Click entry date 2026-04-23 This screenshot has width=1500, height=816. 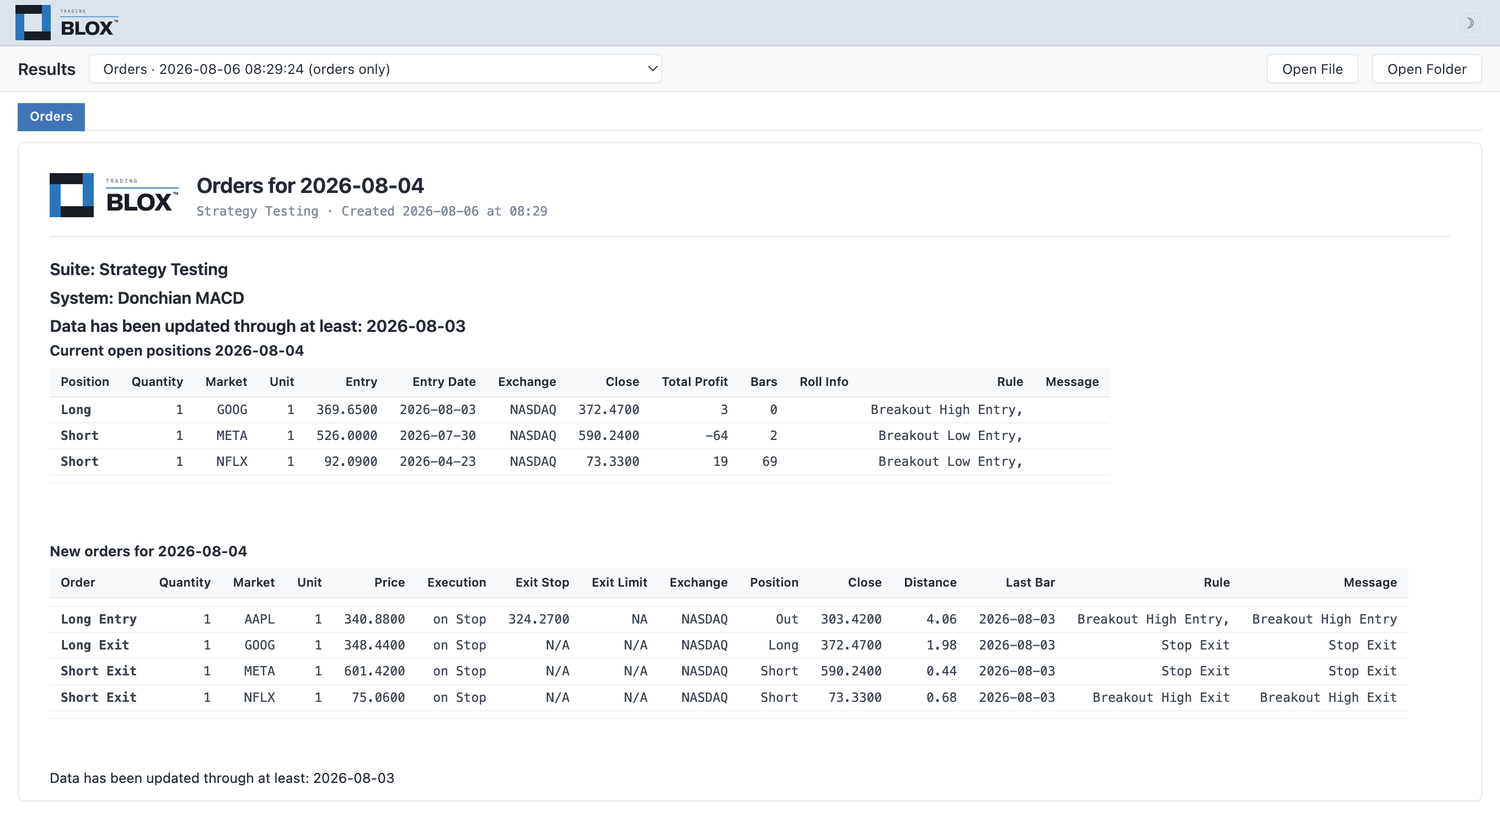point(438,462)
